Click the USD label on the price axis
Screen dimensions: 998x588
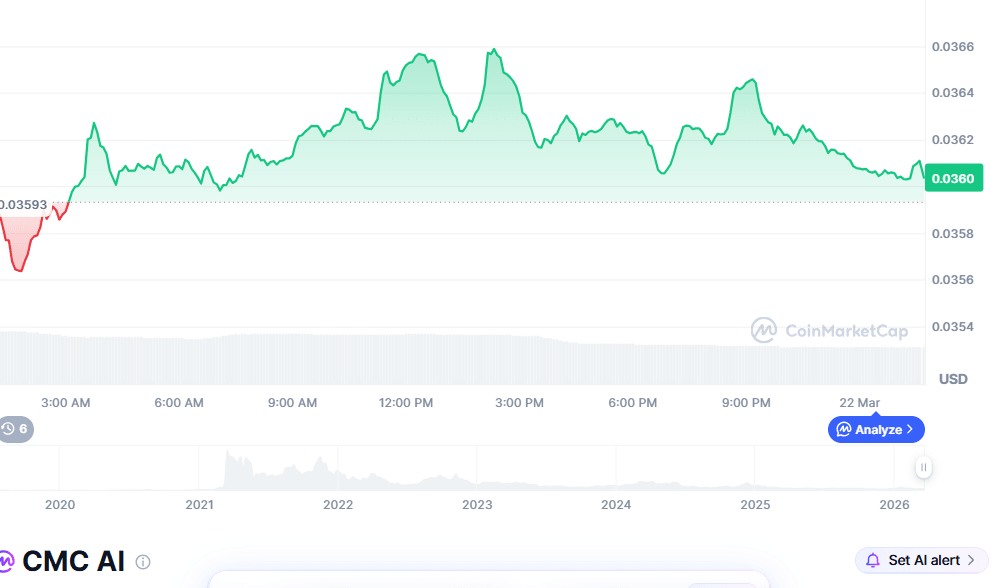click(952, 379)
